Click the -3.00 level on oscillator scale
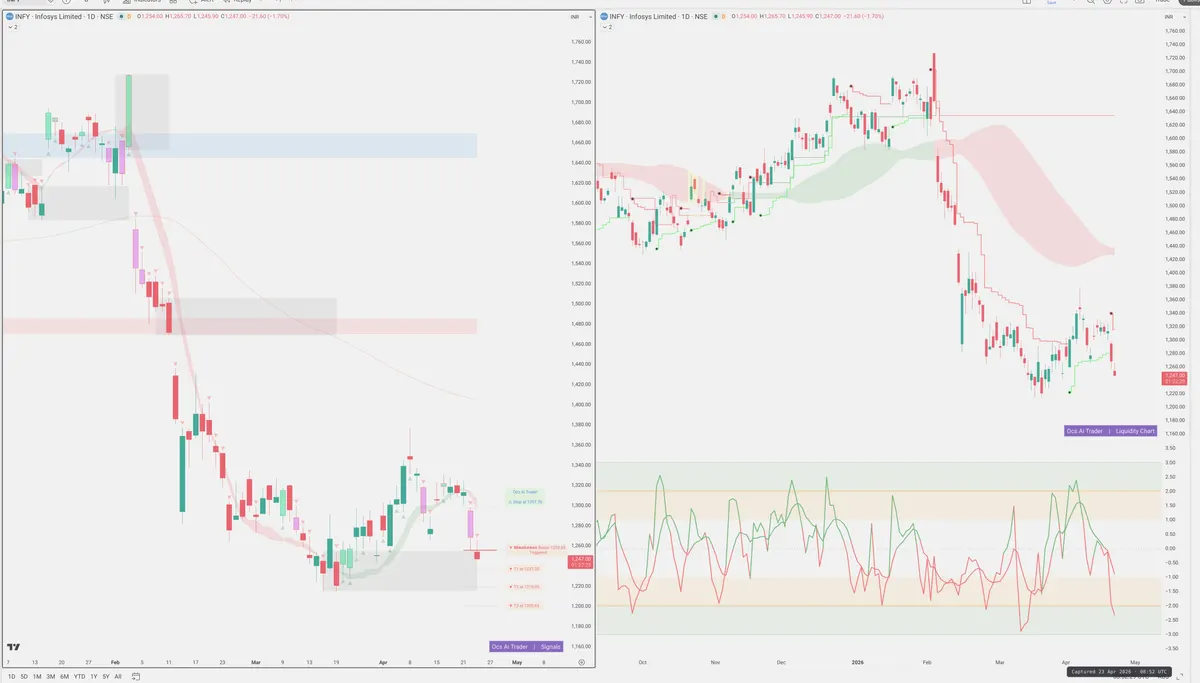This screenshot has height=683, width=1200. click(x=1172, y=633)
